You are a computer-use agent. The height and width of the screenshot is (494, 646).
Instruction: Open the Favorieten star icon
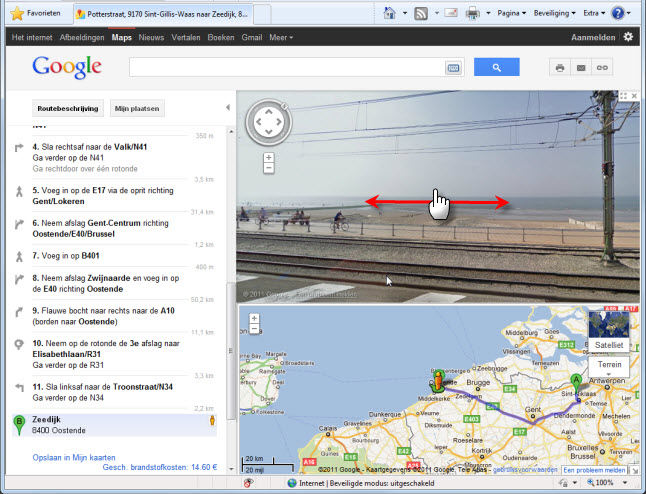(x=17, y=13)
